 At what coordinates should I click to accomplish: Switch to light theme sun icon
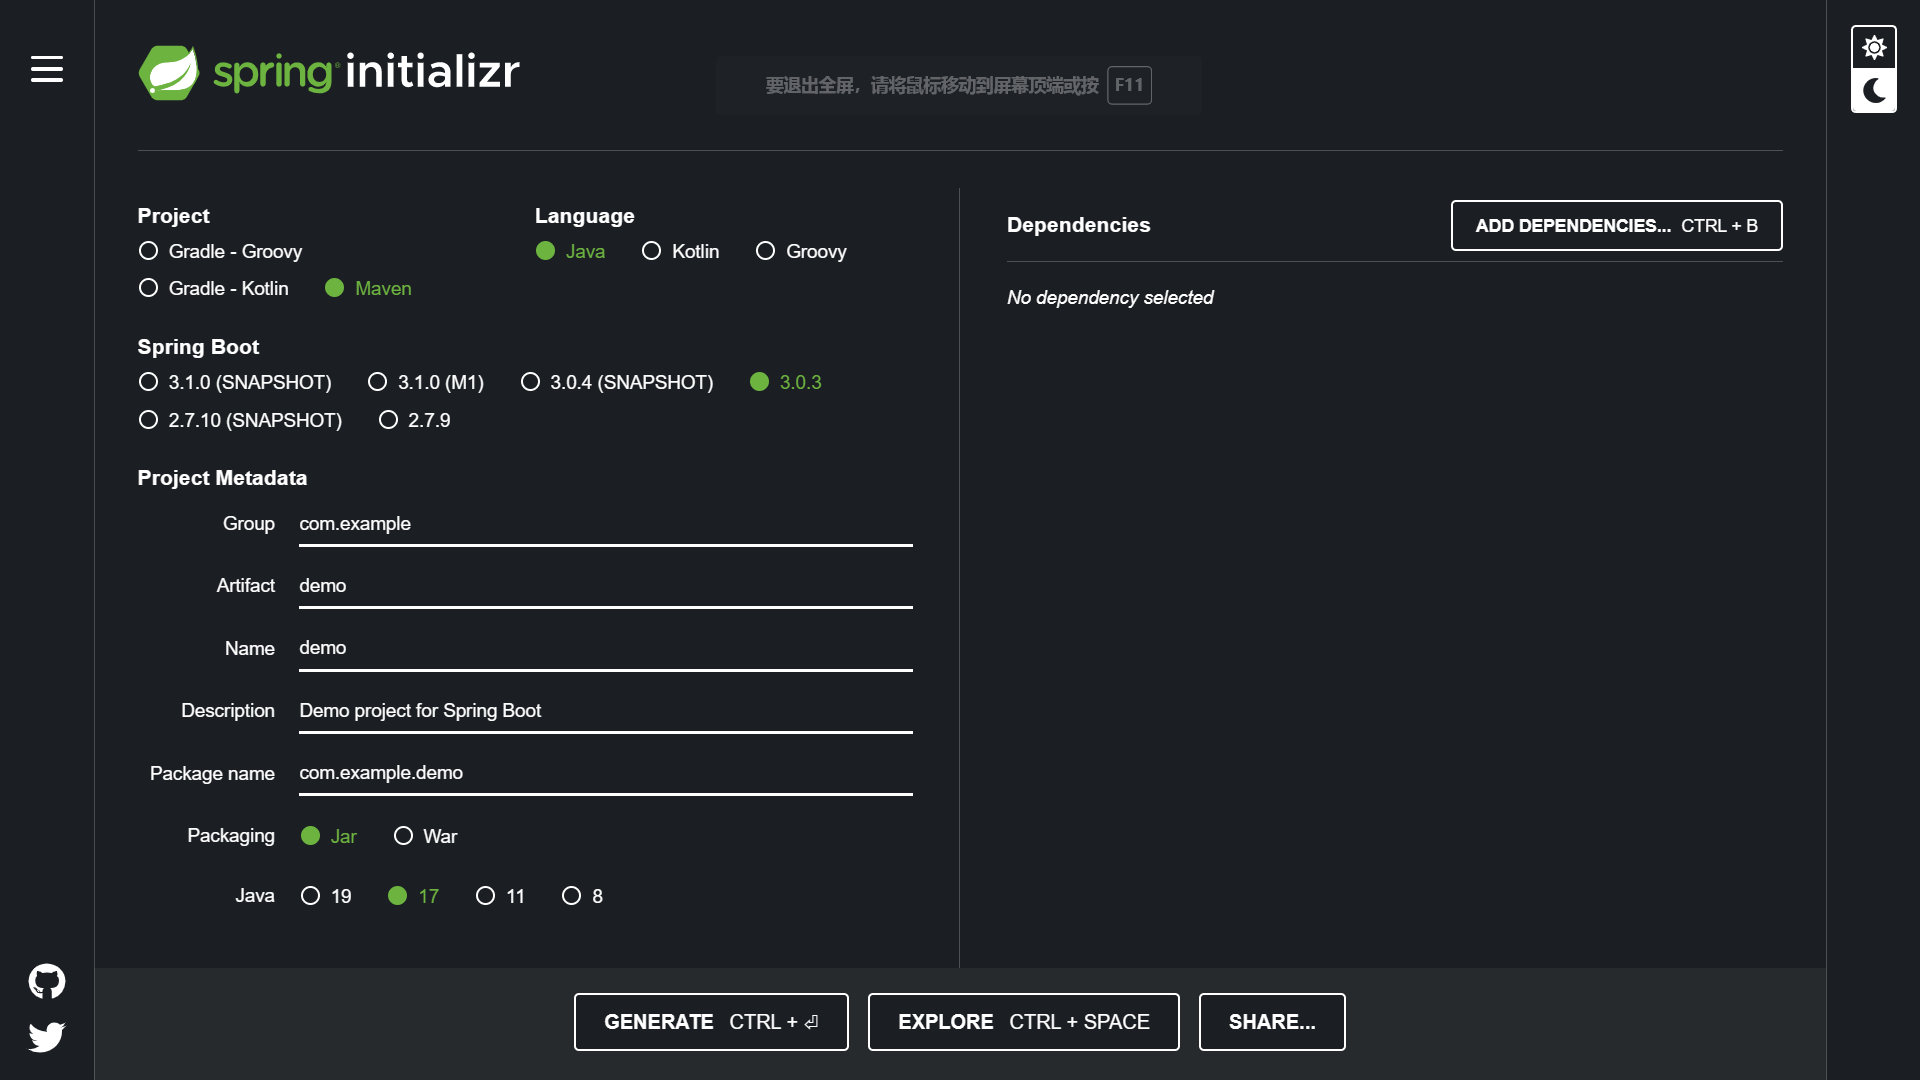(x=1874, y=47)
